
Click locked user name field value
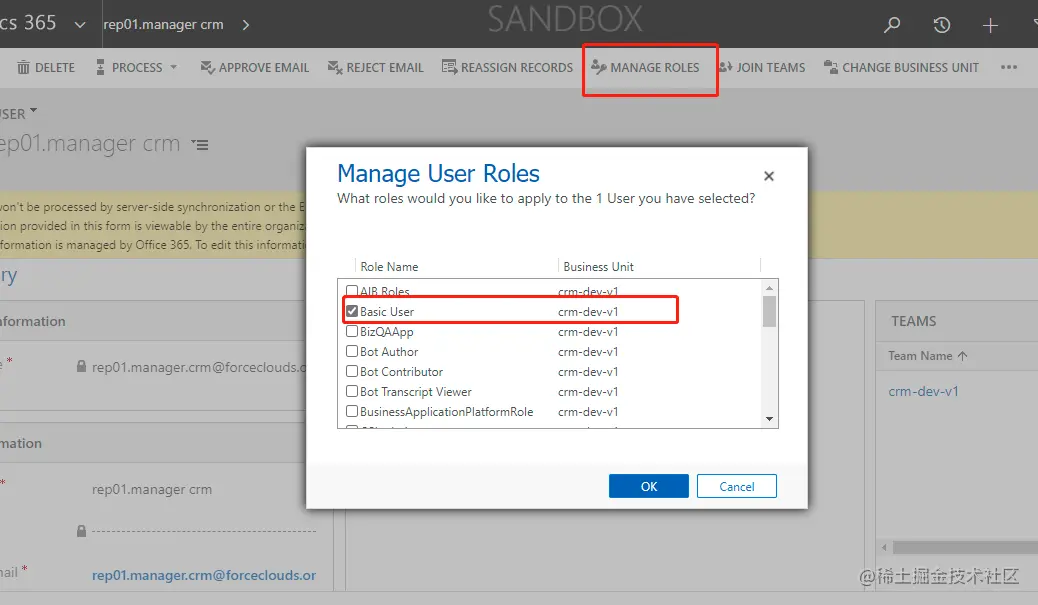(199, 367)
